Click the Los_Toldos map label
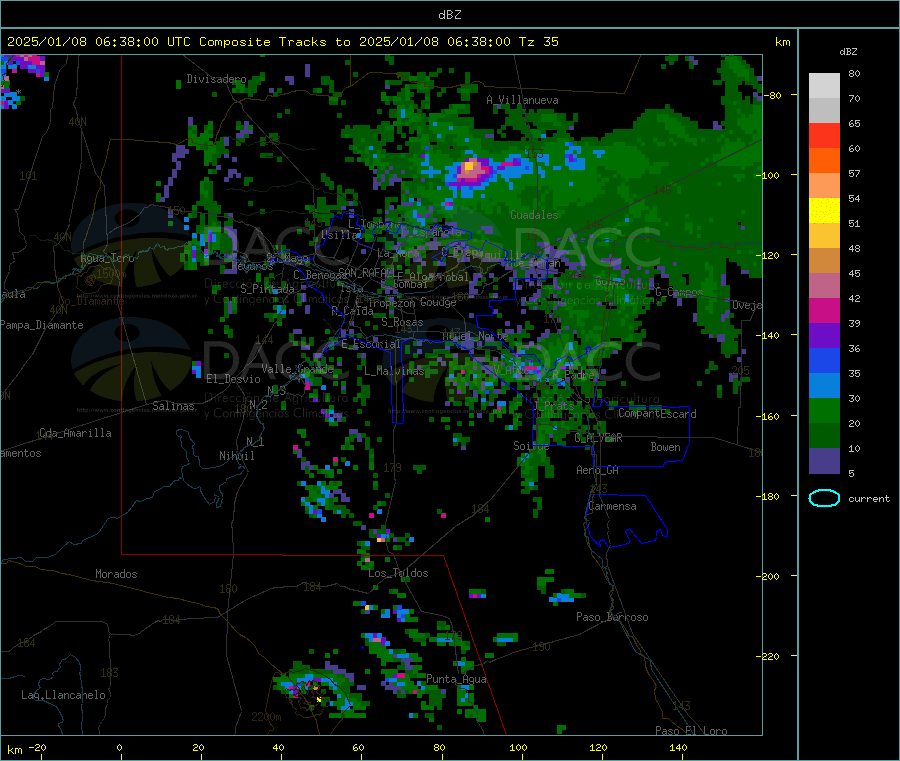This screenshot has width=900, height=761. click(x=398, y=573)
